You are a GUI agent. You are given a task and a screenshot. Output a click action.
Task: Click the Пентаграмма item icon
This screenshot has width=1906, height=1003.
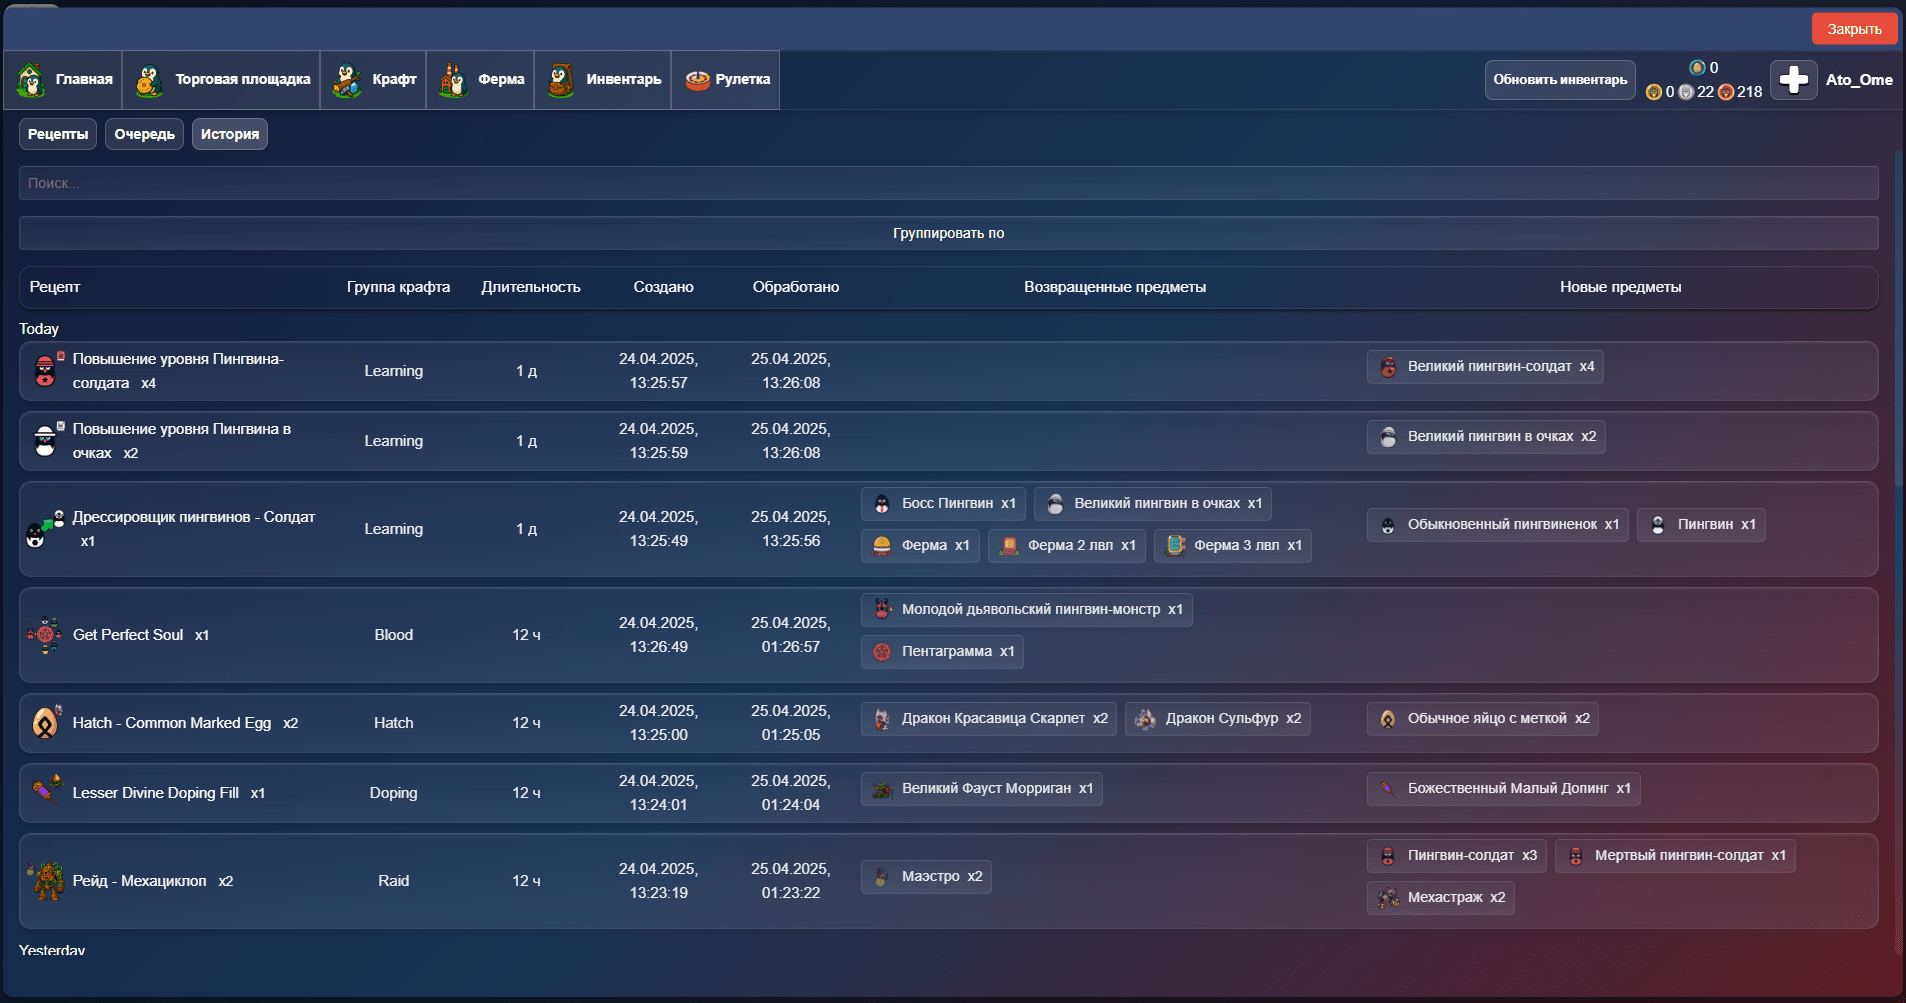click(882, 652)
